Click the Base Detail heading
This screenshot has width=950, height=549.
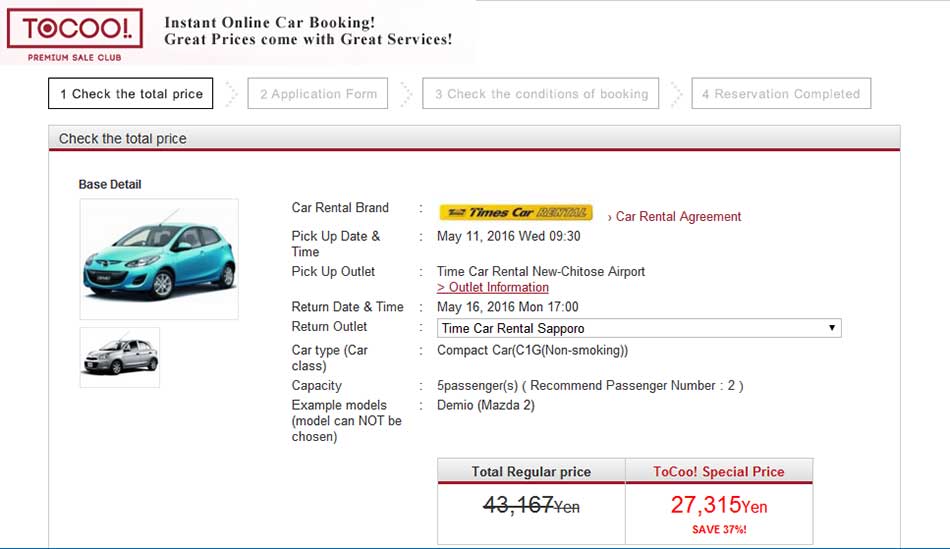[110, 184]
